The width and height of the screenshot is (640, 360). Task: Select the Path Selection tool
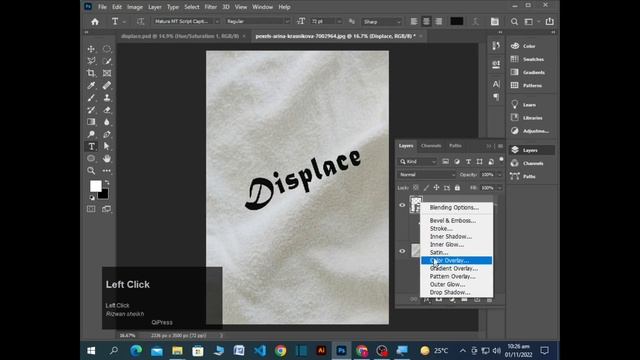(107, 147)
